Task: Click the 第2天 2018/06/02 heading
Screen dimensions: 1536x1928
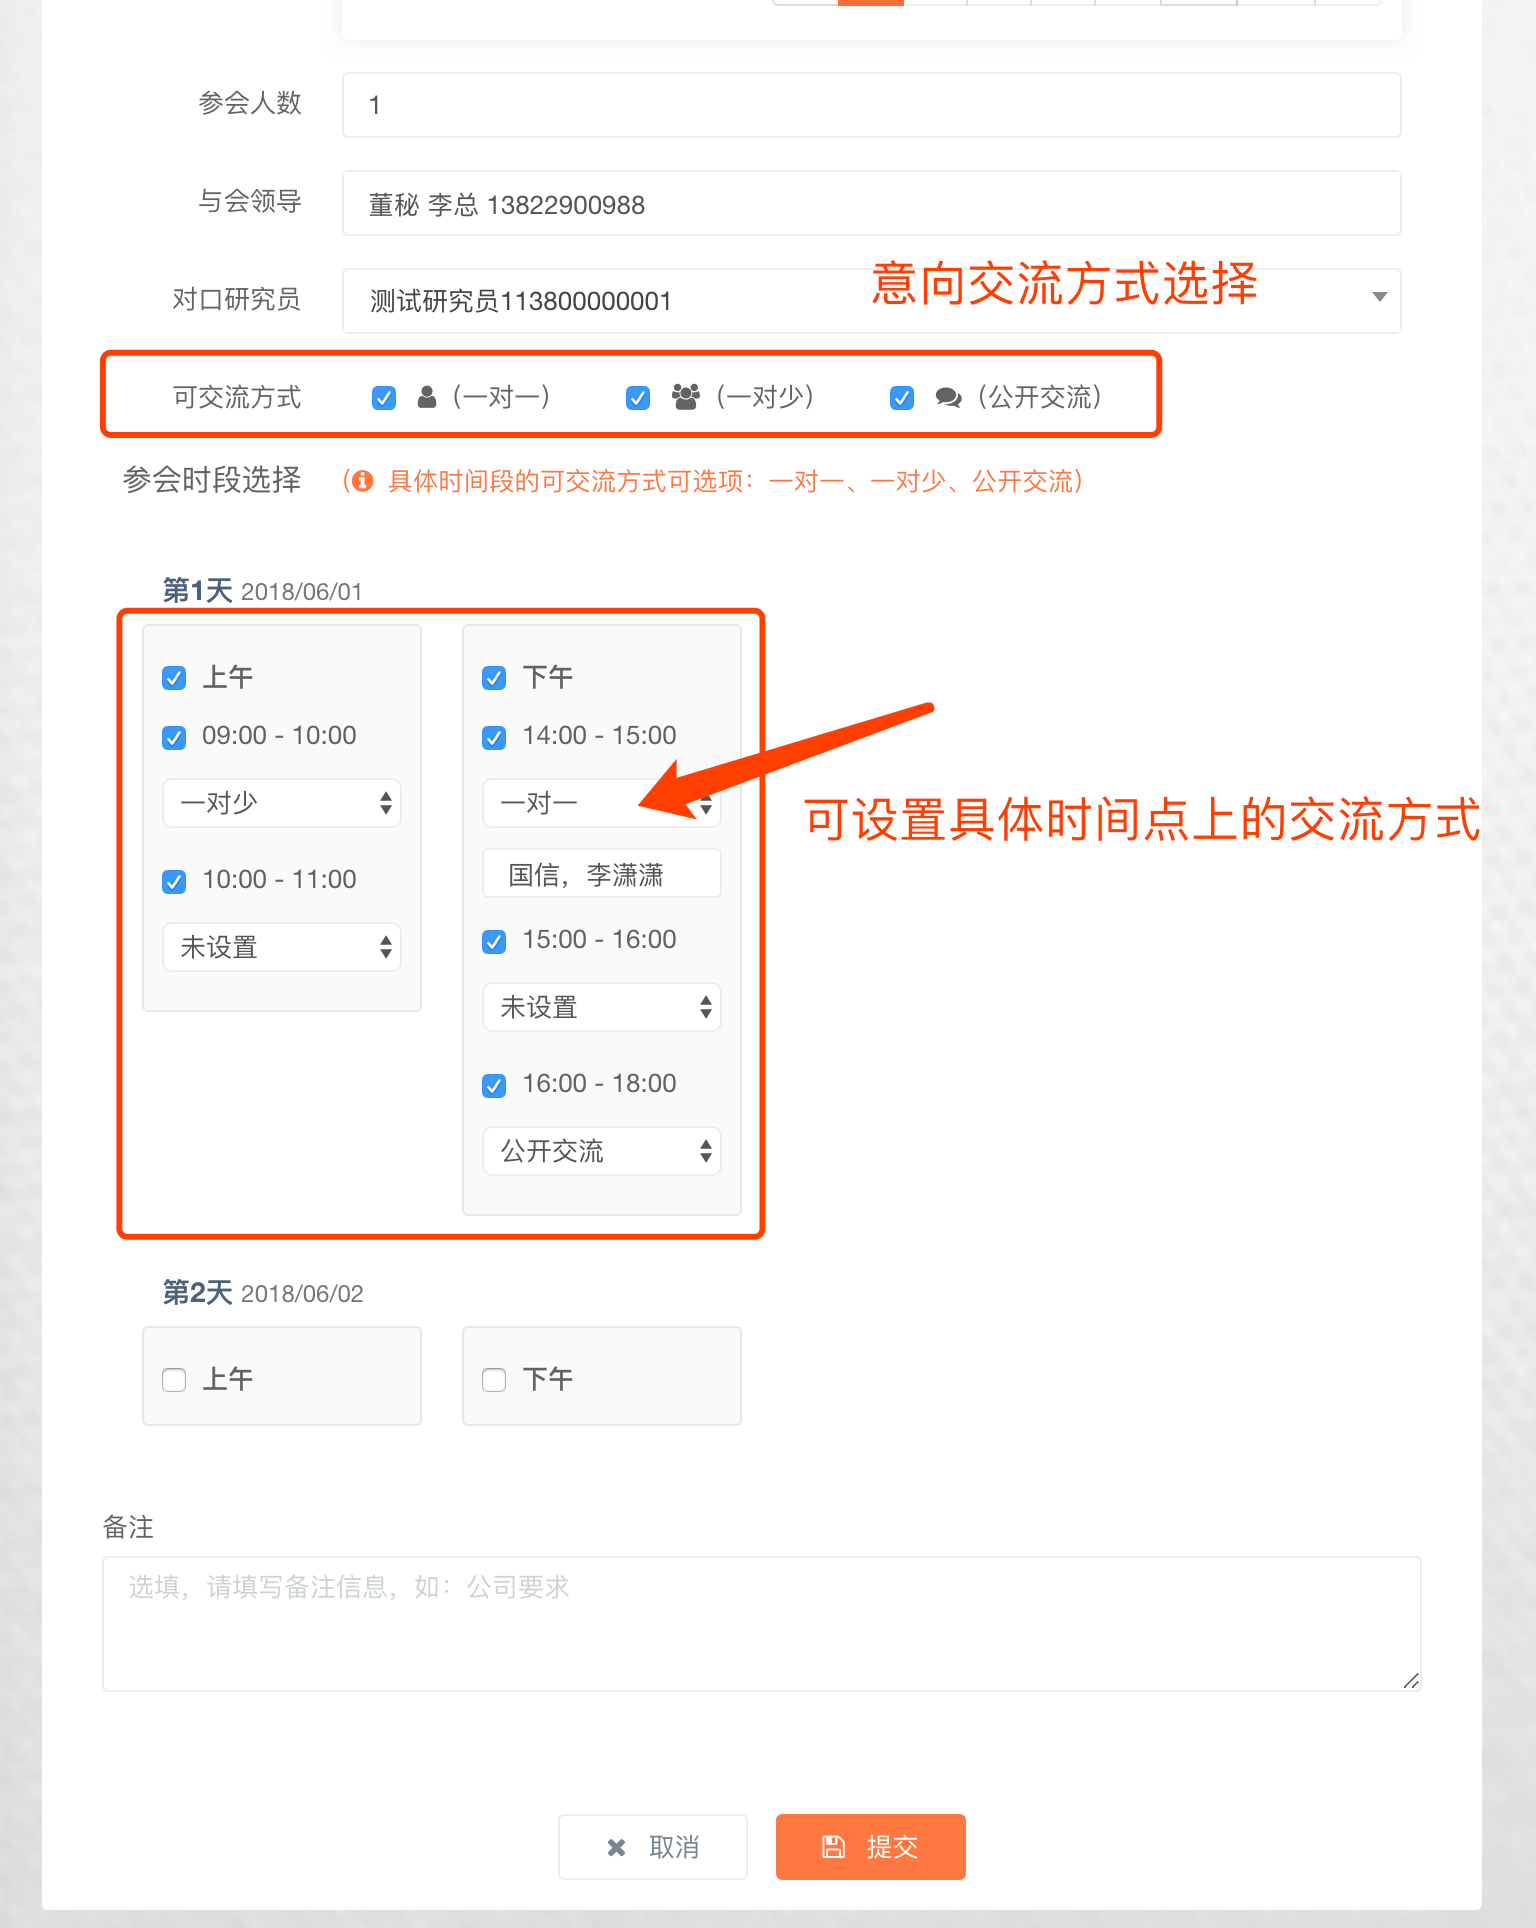Action: pyautogui.click(x=263, y=1293)
